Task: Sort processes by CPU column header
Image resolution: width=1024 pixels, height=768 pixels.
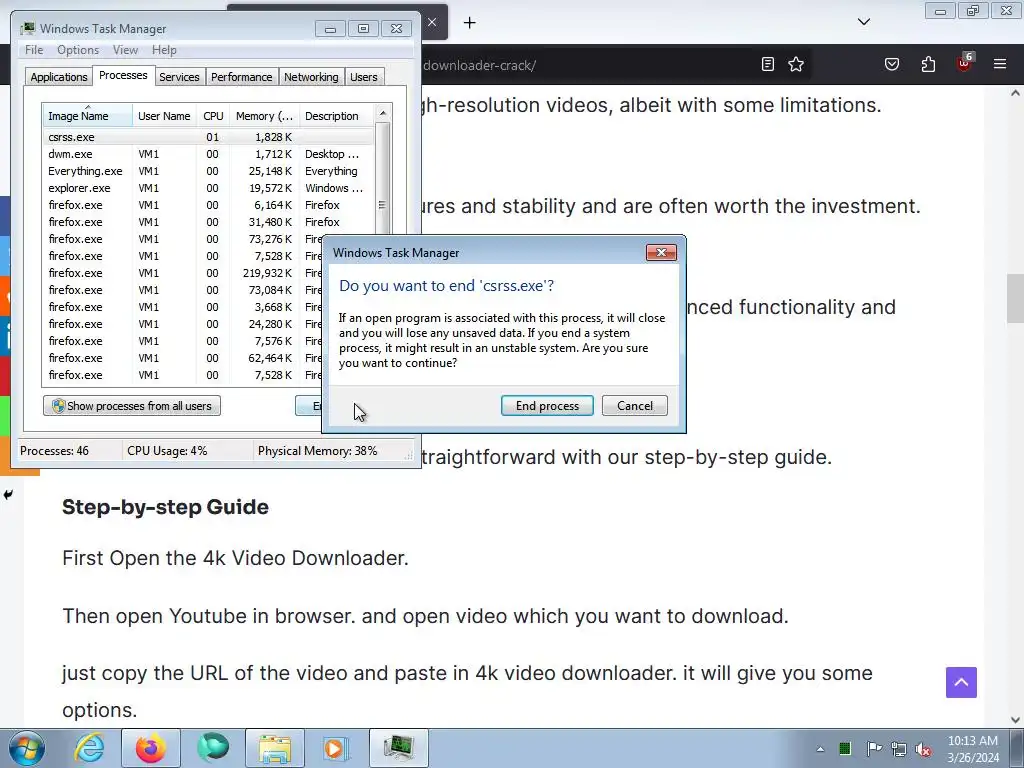Action: point(213,116)
